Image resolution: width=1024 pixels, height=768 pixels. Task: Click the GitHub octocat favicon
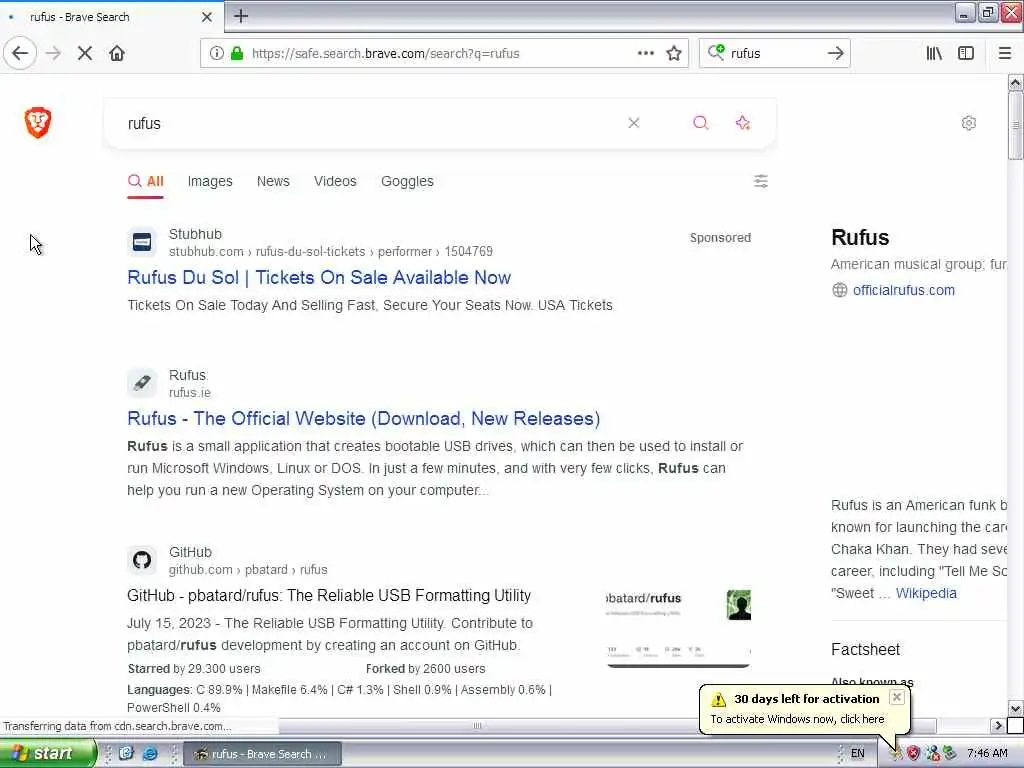point(142,560)
